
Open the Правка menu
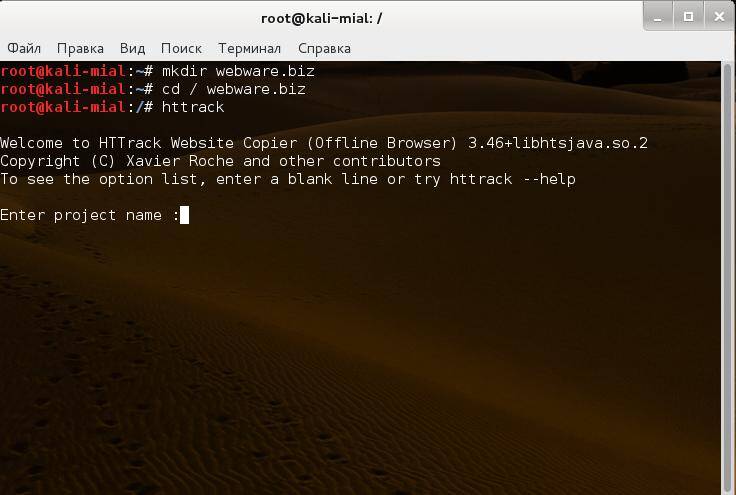click(x=80, y=48)
